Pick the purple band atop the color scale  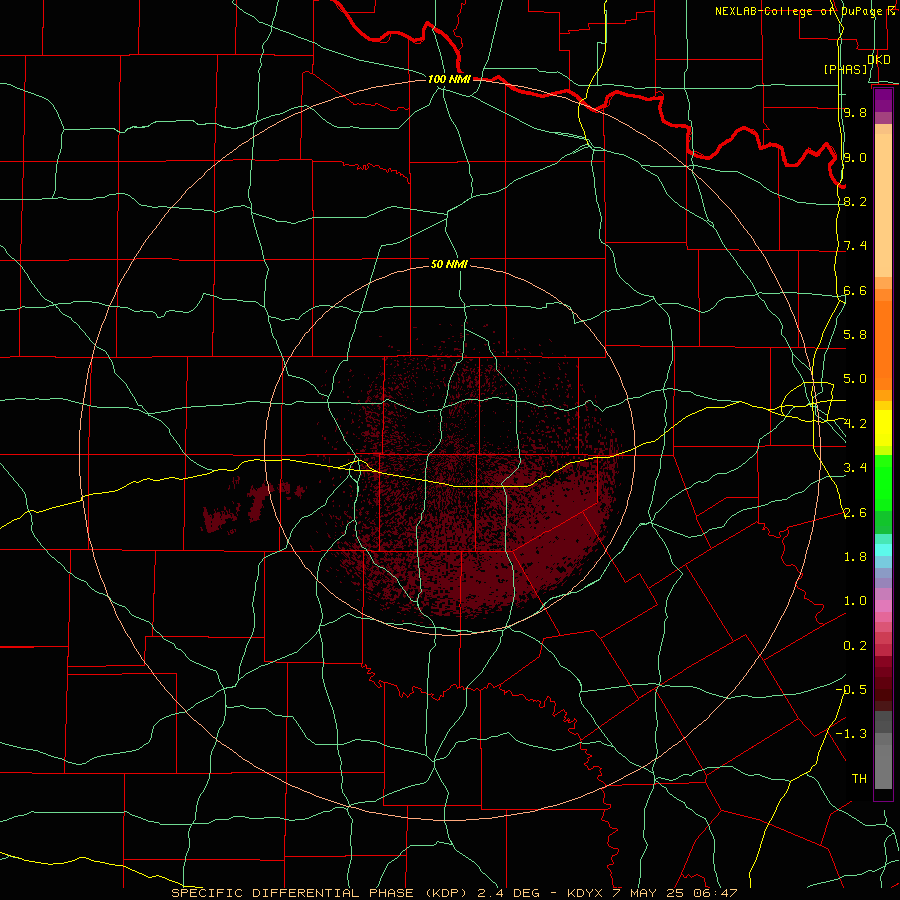[883, 101]
